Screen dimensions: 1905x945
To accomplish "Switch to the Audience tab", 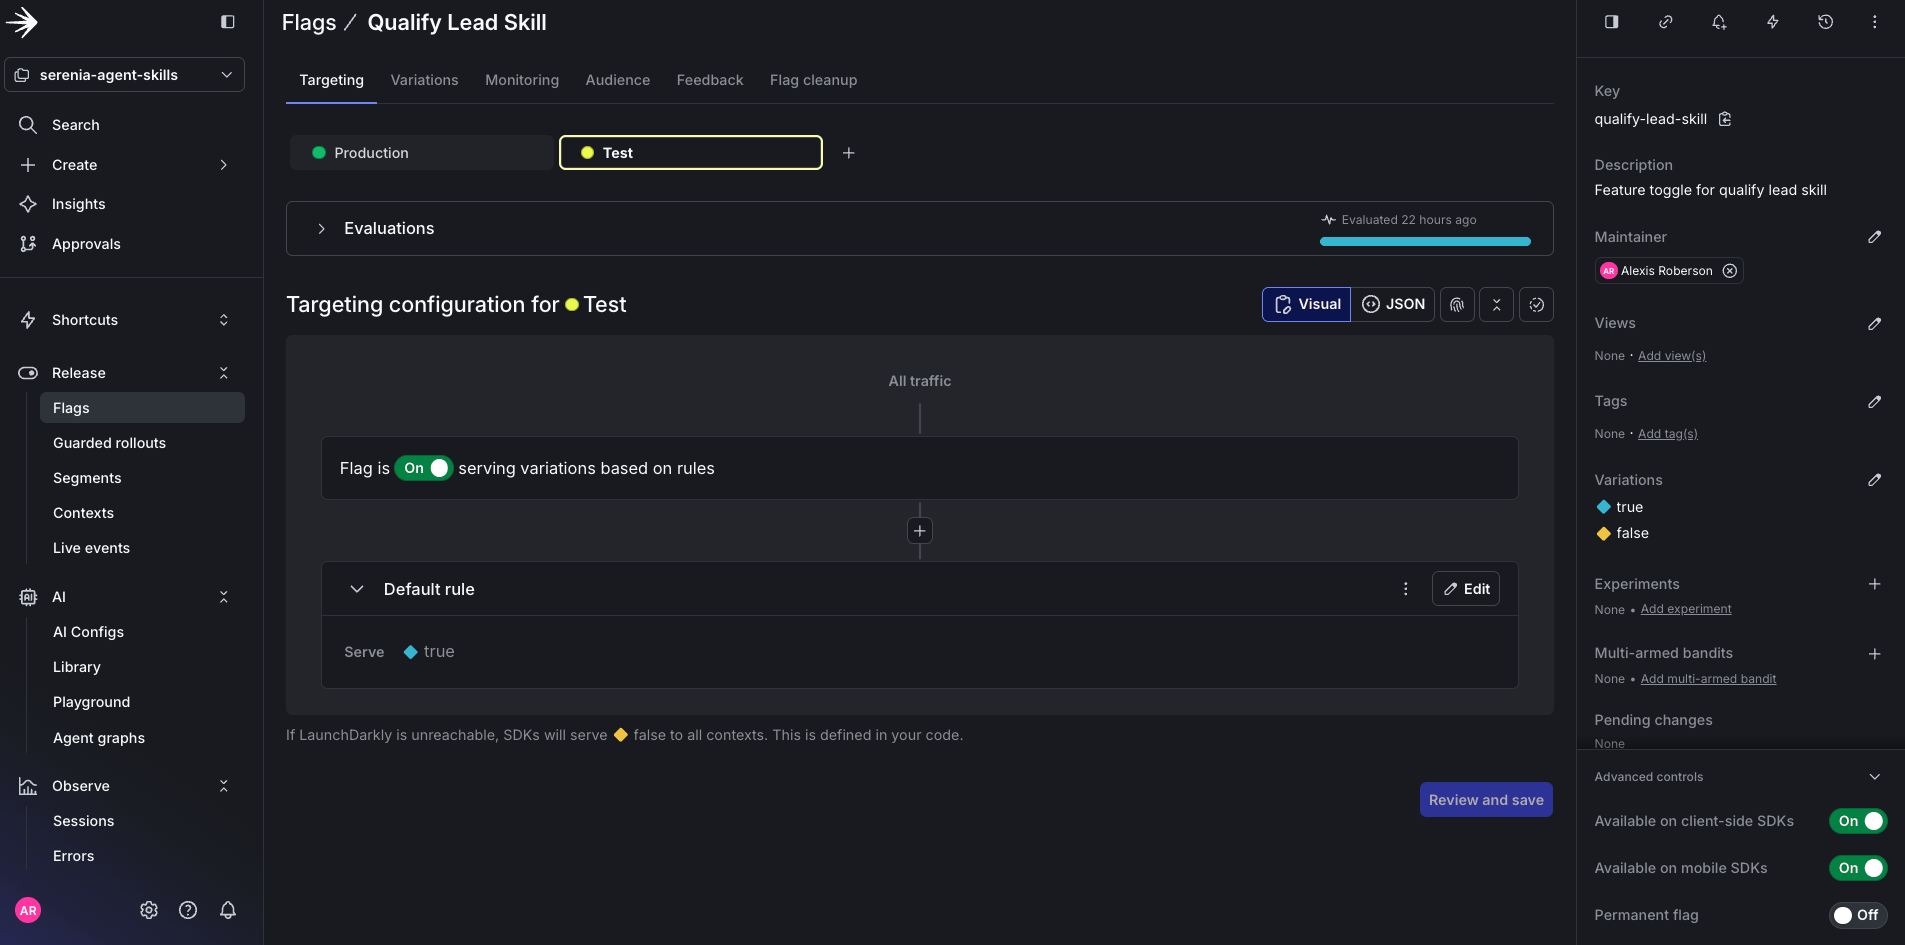I will tap(618, 80).
